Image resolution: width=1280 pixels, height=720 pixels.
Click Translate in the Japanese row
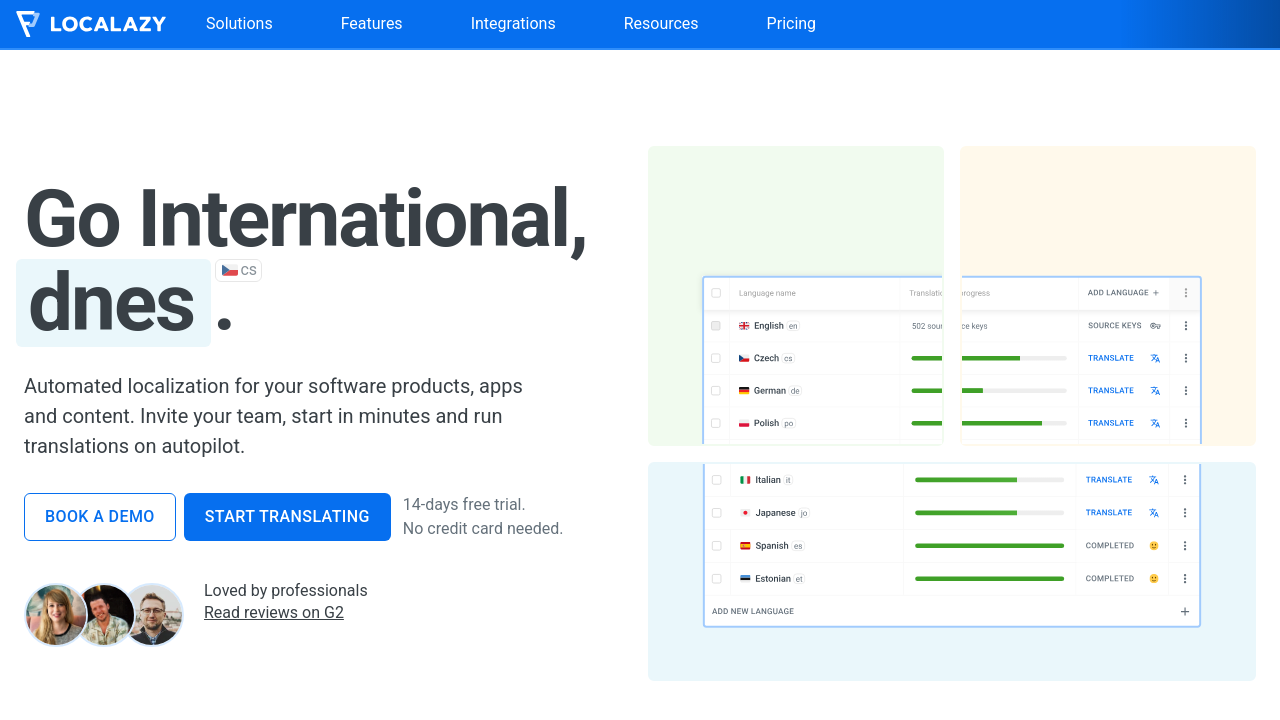[x=1109, y=513]
